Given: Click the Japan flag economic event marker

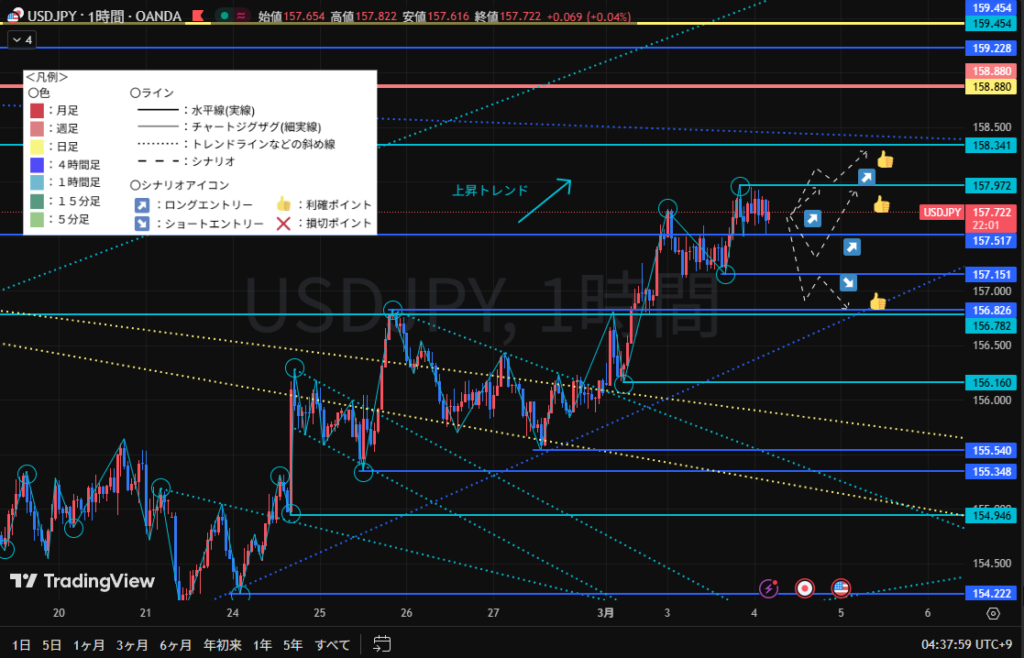Looking at the screenshot, I should tap(803, 588).
